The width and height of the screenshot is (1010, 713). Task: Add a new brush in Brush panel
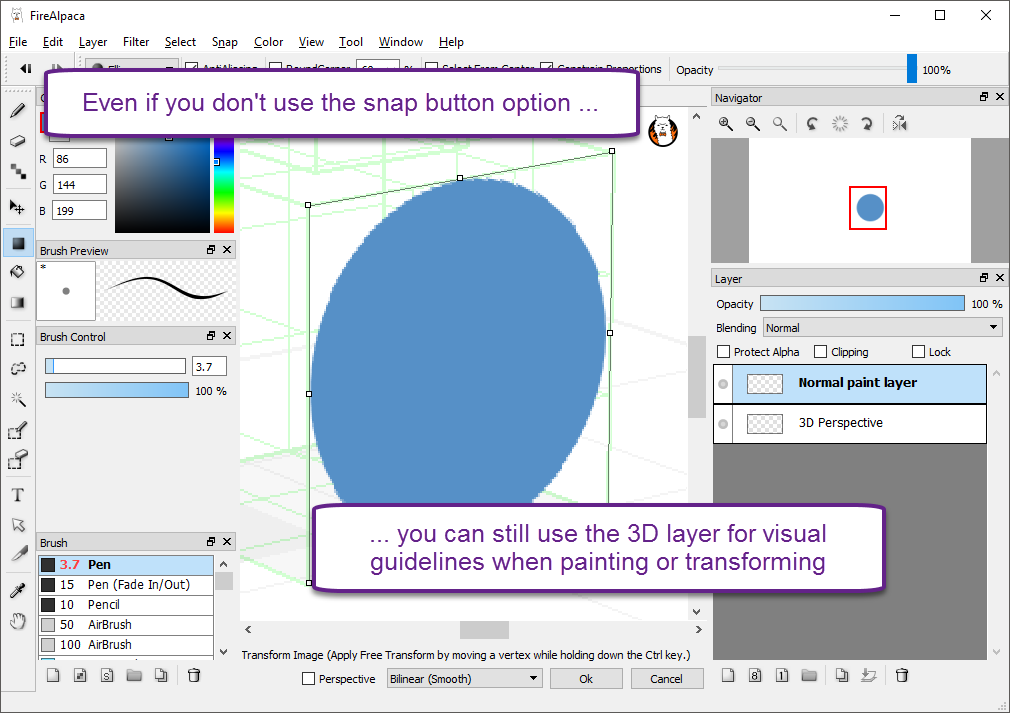tap(53, 675)
